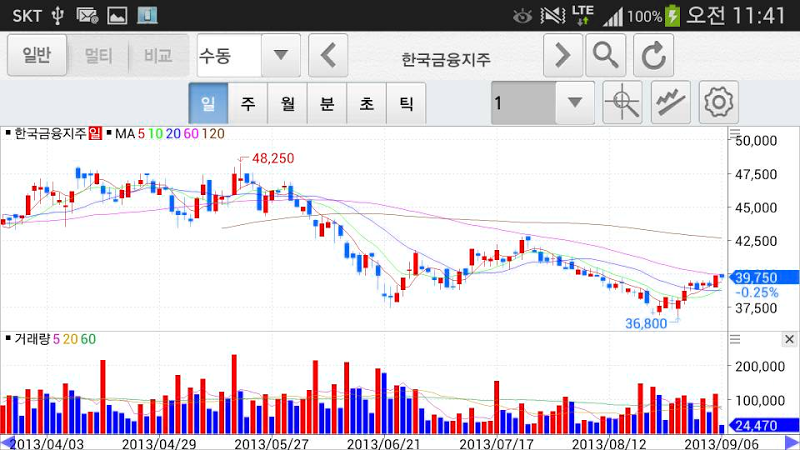Select 틱 tick period tab
Screen dimensions: 800x450
(x=406, y=104)
